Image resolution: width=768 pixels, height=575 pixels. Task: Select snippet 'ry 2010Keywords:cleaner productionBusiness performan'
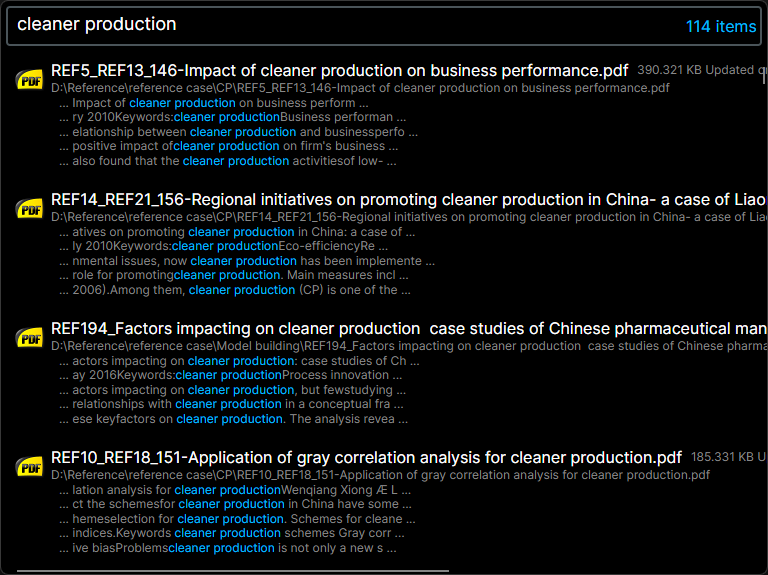click(x=232, y=118)
